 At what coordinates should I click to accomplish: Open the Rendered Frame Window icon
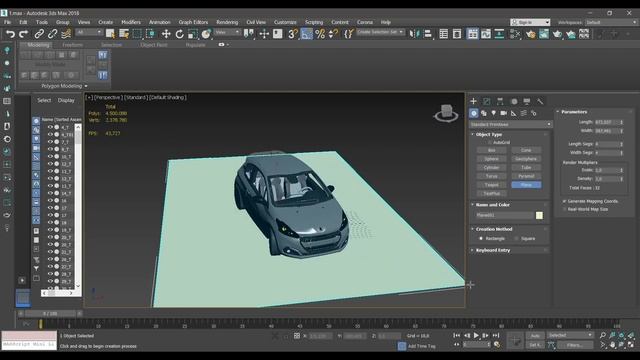544,34
